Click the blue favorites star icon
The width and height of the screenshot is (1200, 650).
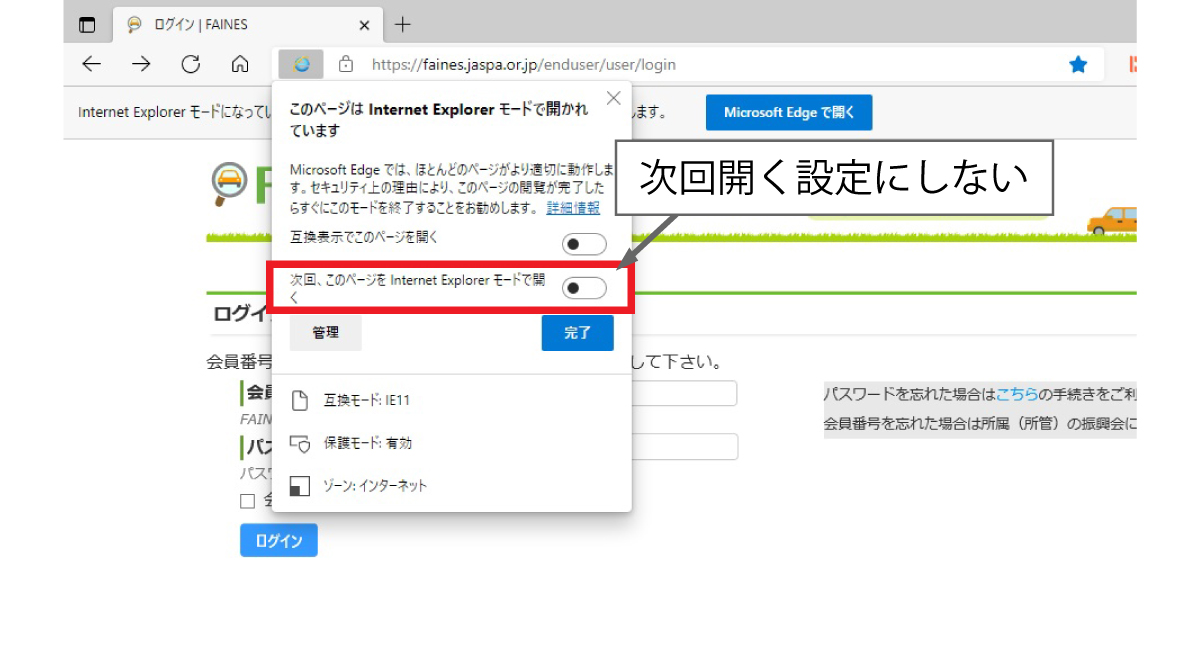pyautogui.click(x=1078, y=65)
